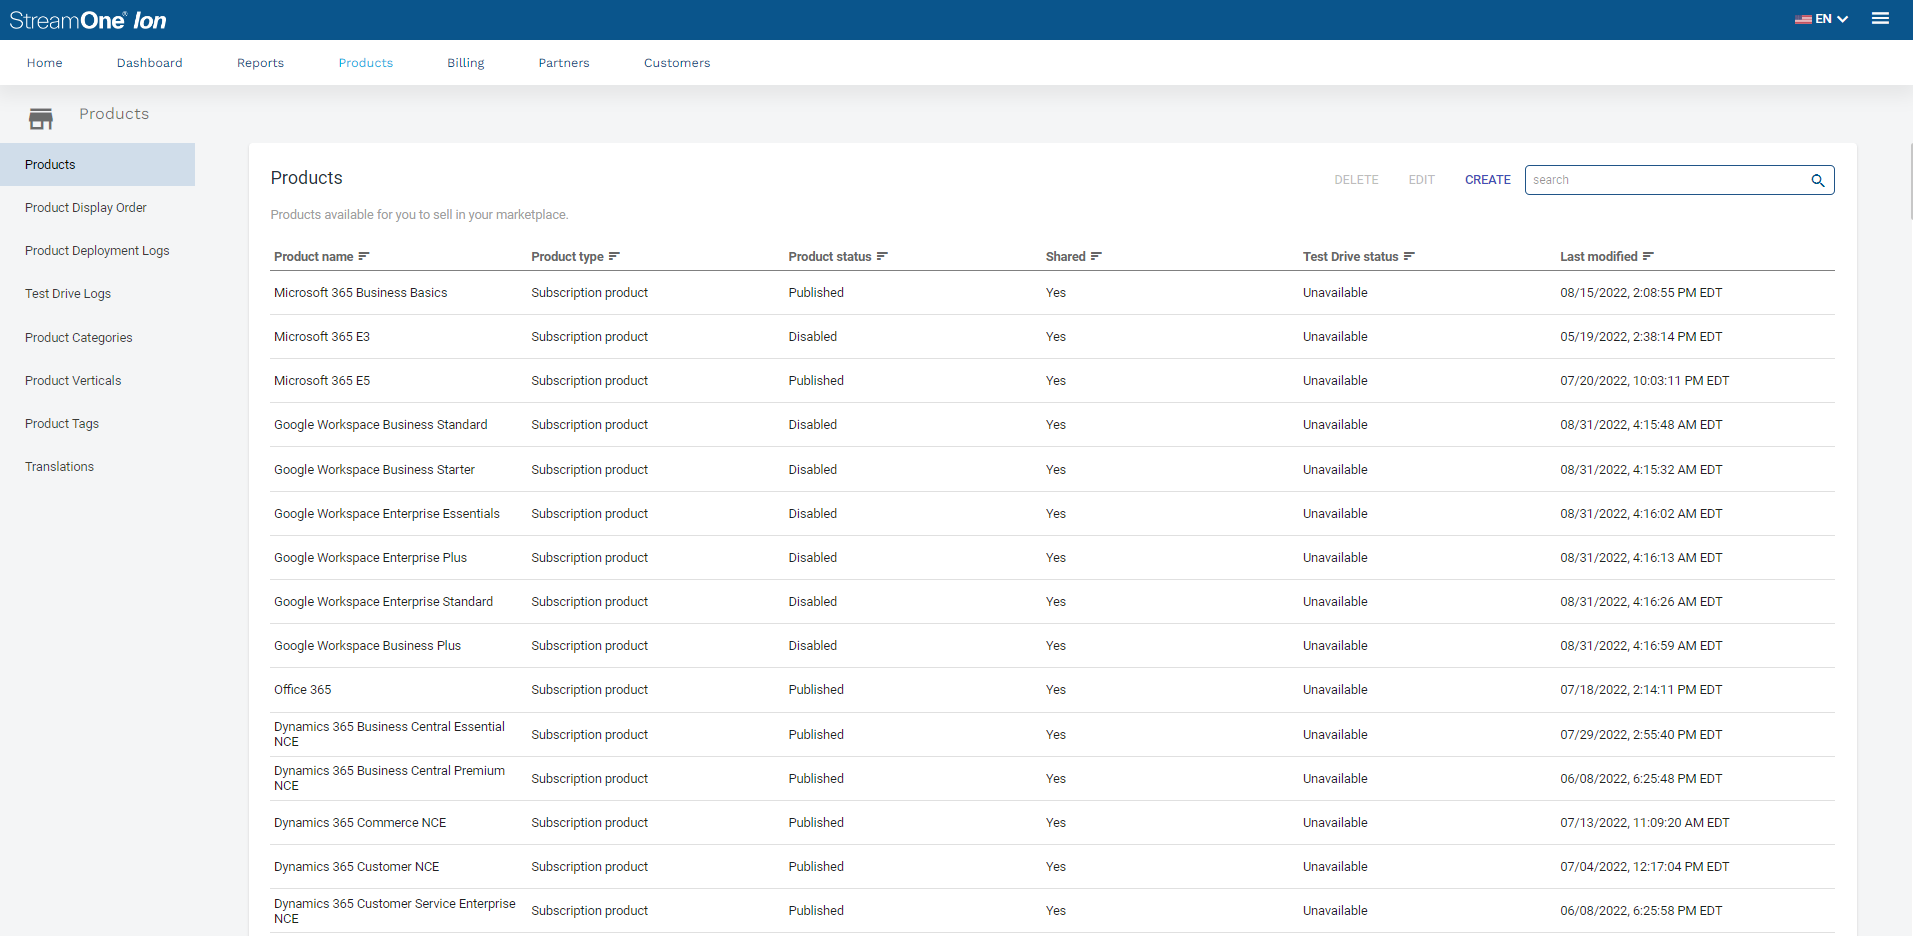Image resolution: width=1913 pixels, height=936 pixels.
Task: Click the StreamOne Ion logo
Action: click(x=88, y=20)
